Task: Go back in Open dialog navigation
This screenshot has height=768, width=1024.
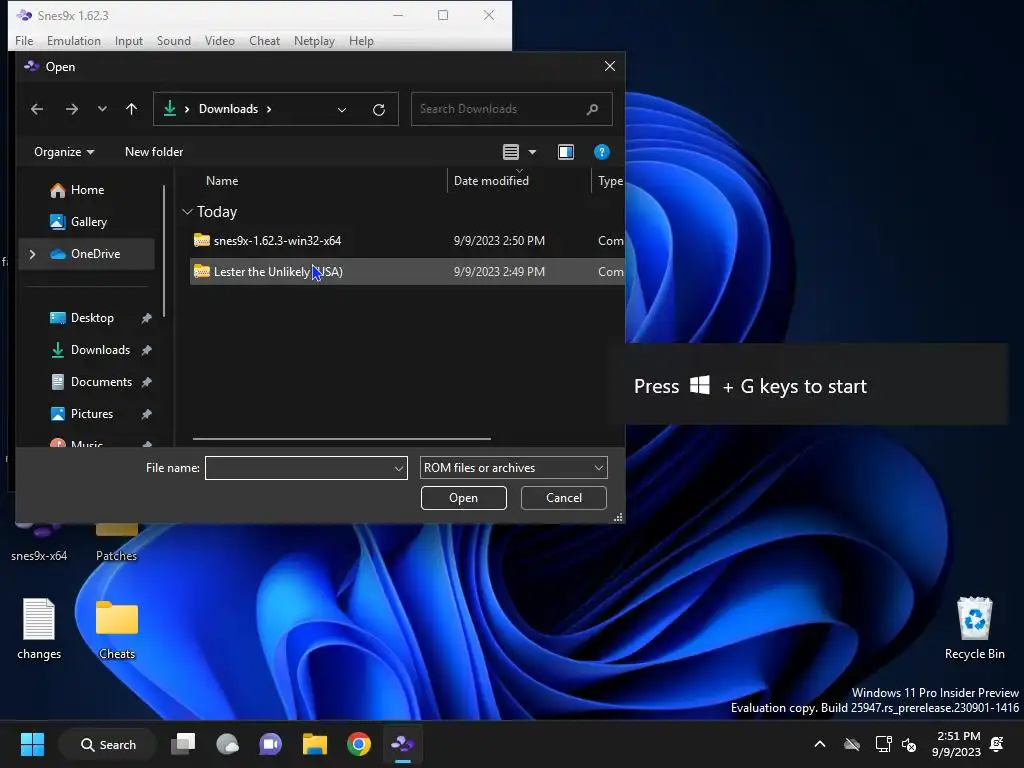Action: (37, 109)
